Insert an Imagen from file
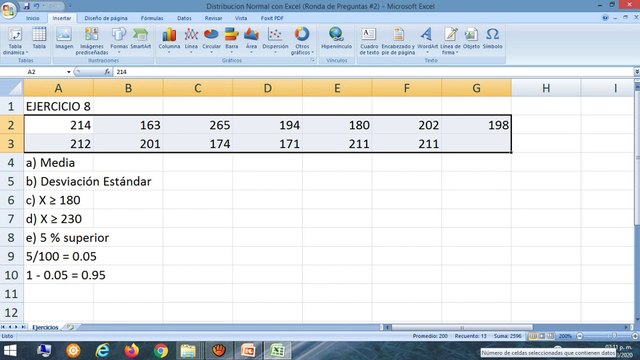The image size is (640, 360). click(64, 39)
